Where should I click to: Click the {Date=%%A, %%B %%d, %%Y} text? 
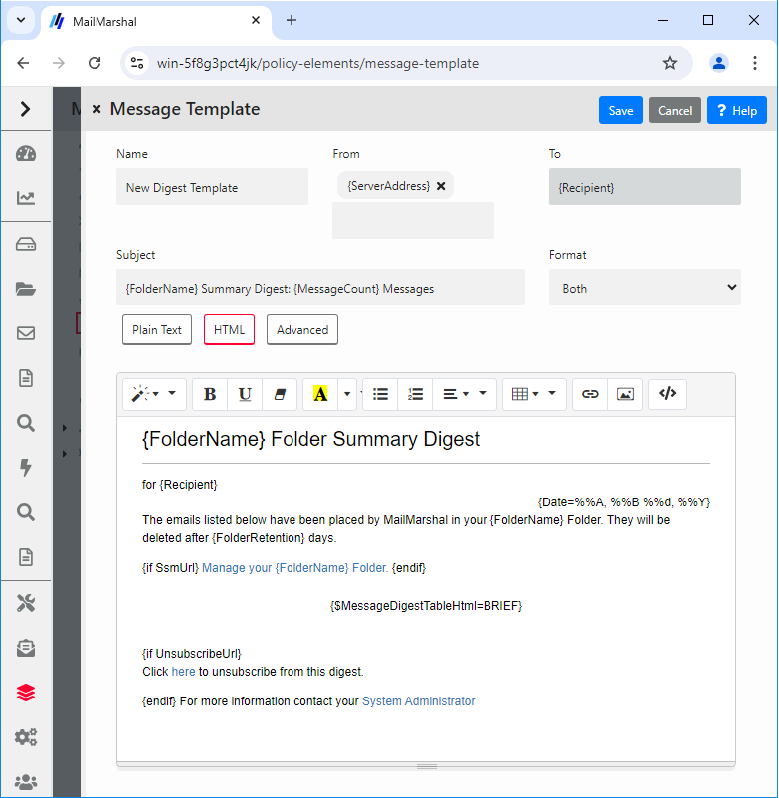[624, 502]
